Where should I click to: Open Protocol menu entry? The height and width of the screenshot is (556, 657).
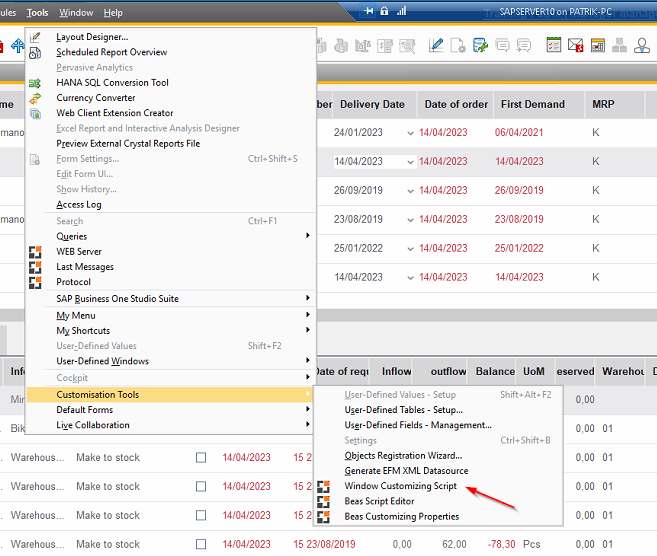pyautogui.click(x=73, y=282)
